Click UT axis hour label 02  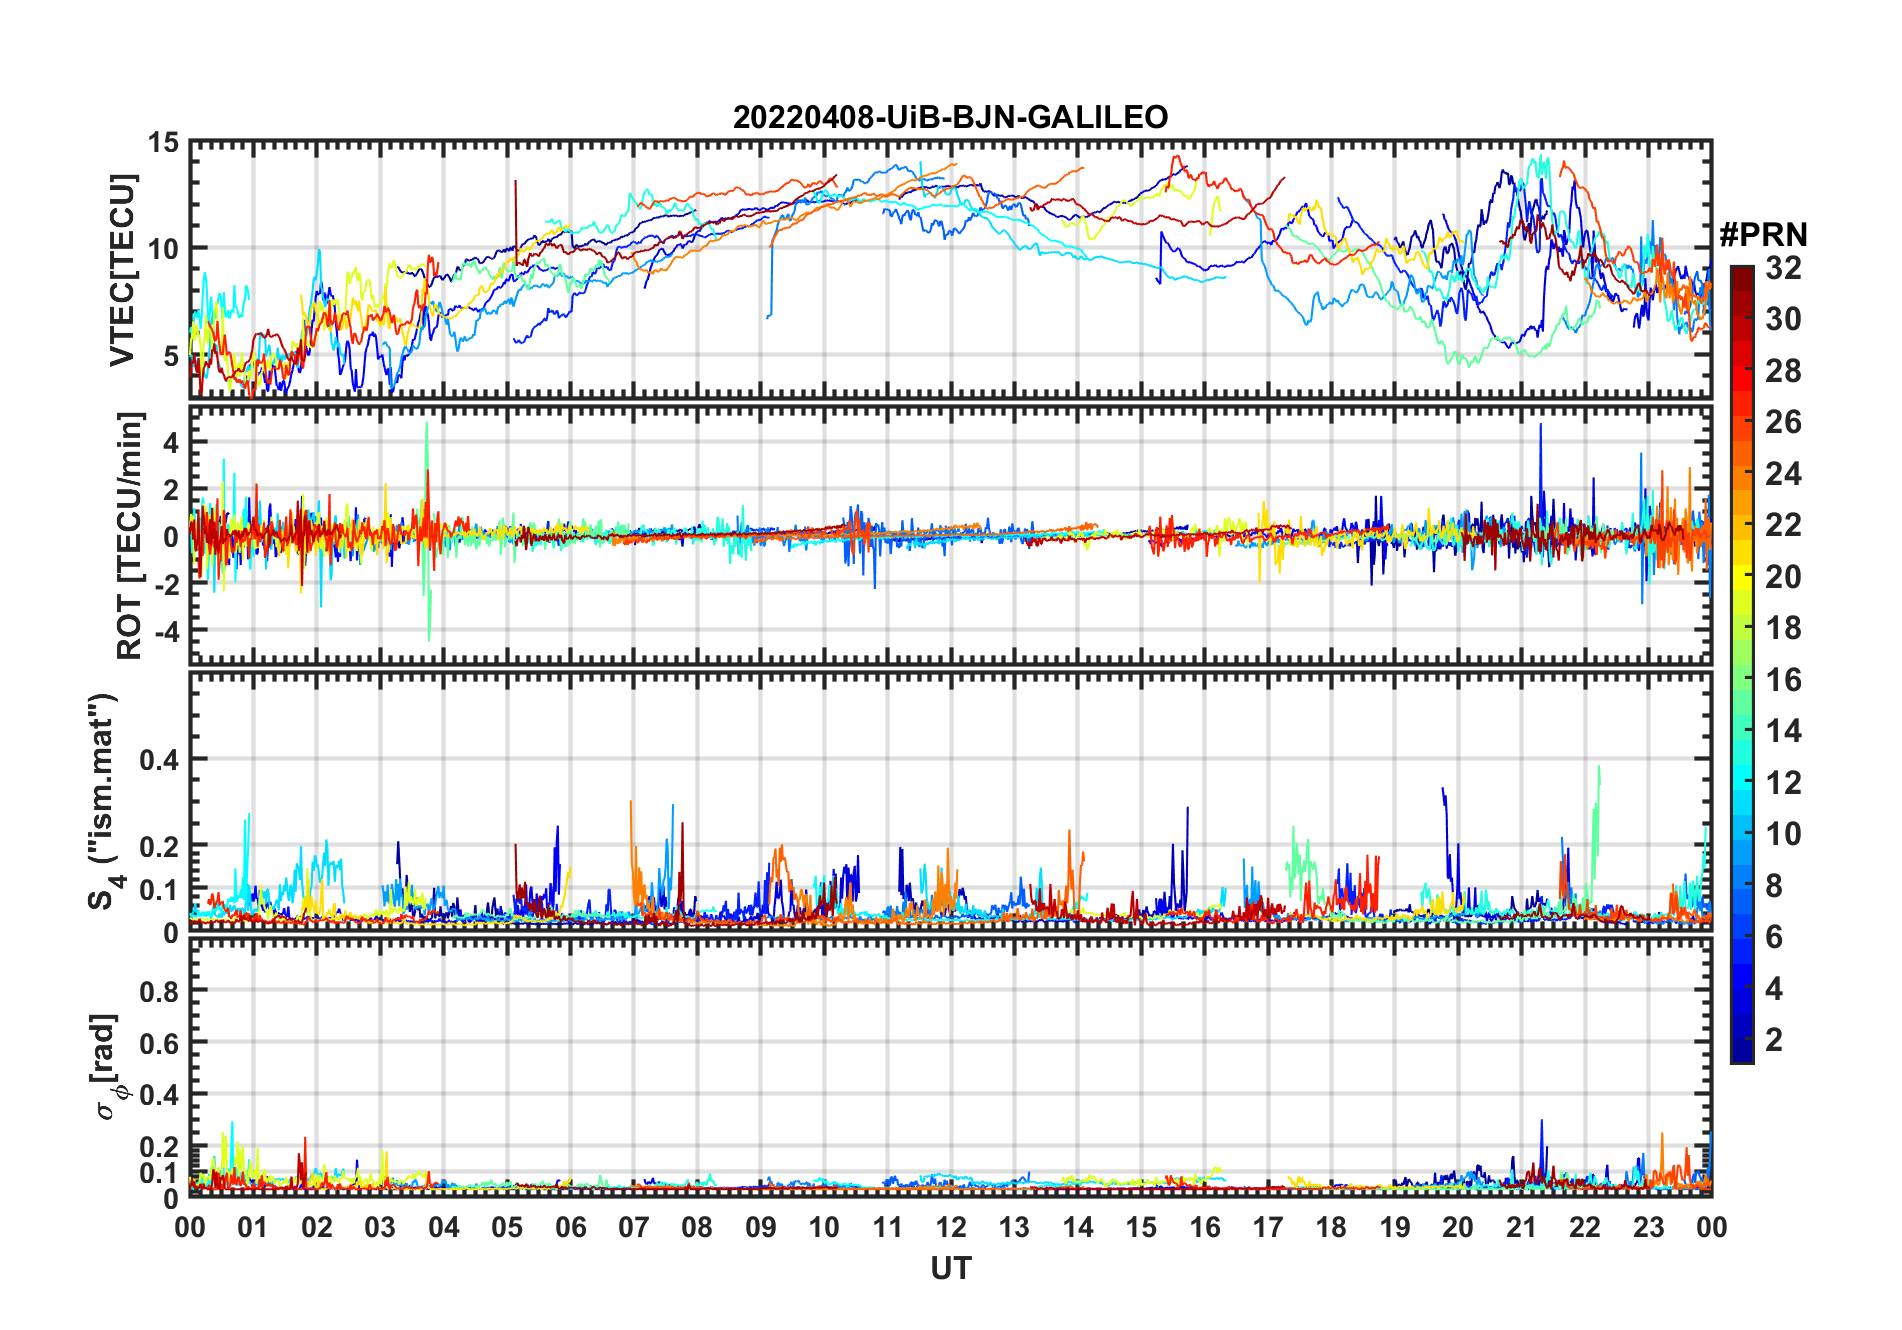click(317, 1227)
